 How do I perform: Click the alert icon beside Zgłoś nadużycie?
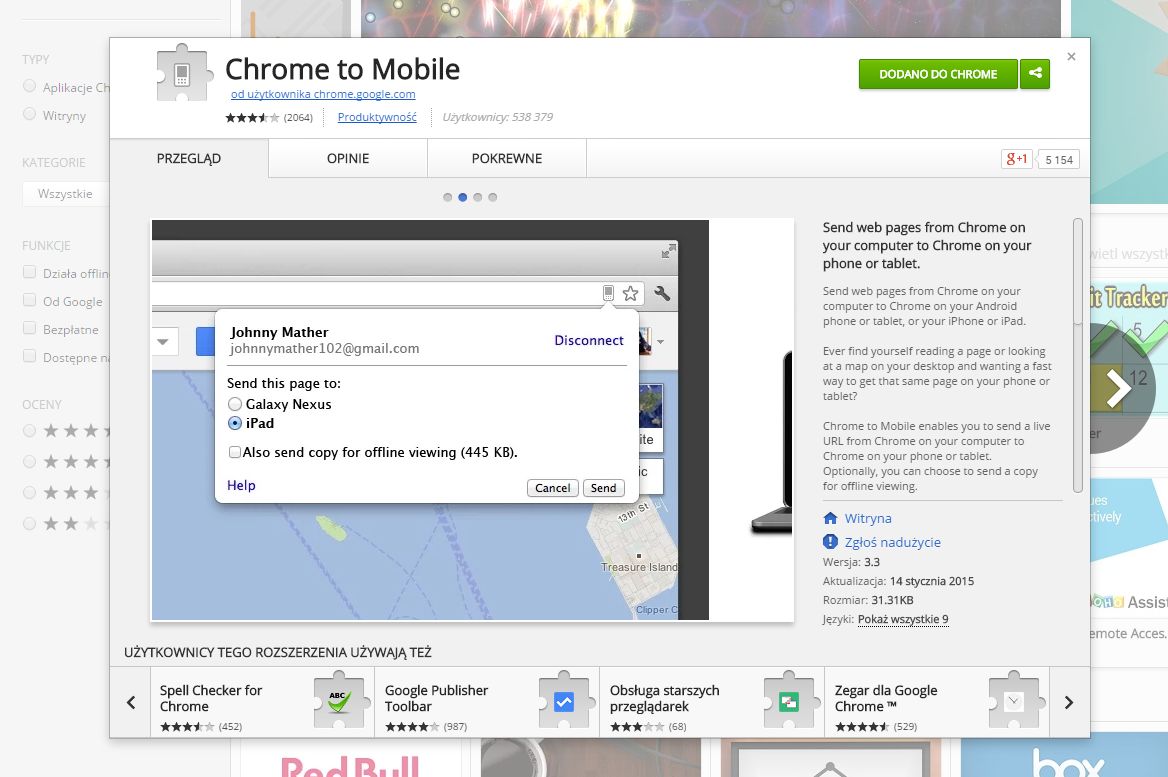point(831,542)
